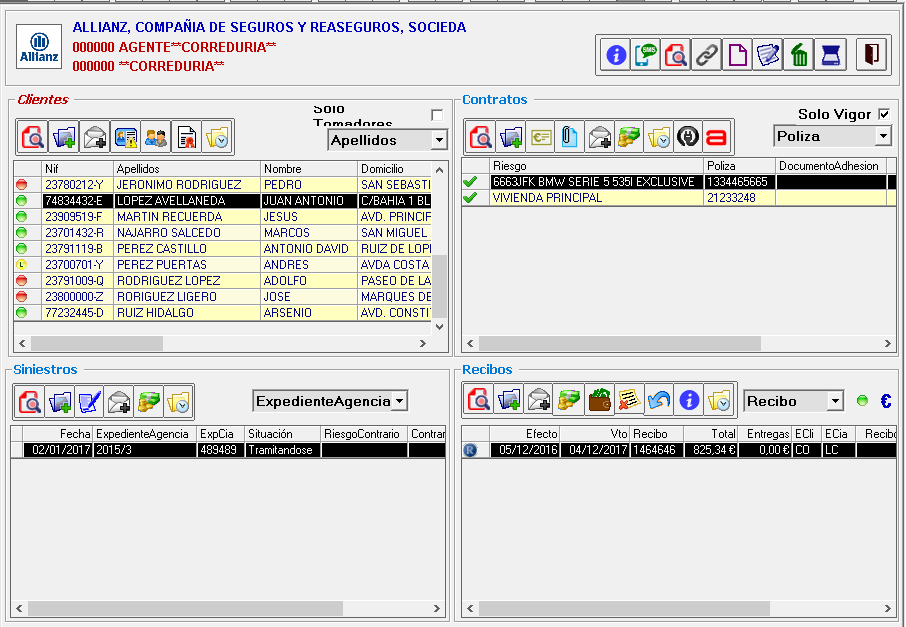Select client PEREZ PUERTAS
This screenshot has height=627, width=906.
(222, 265)
